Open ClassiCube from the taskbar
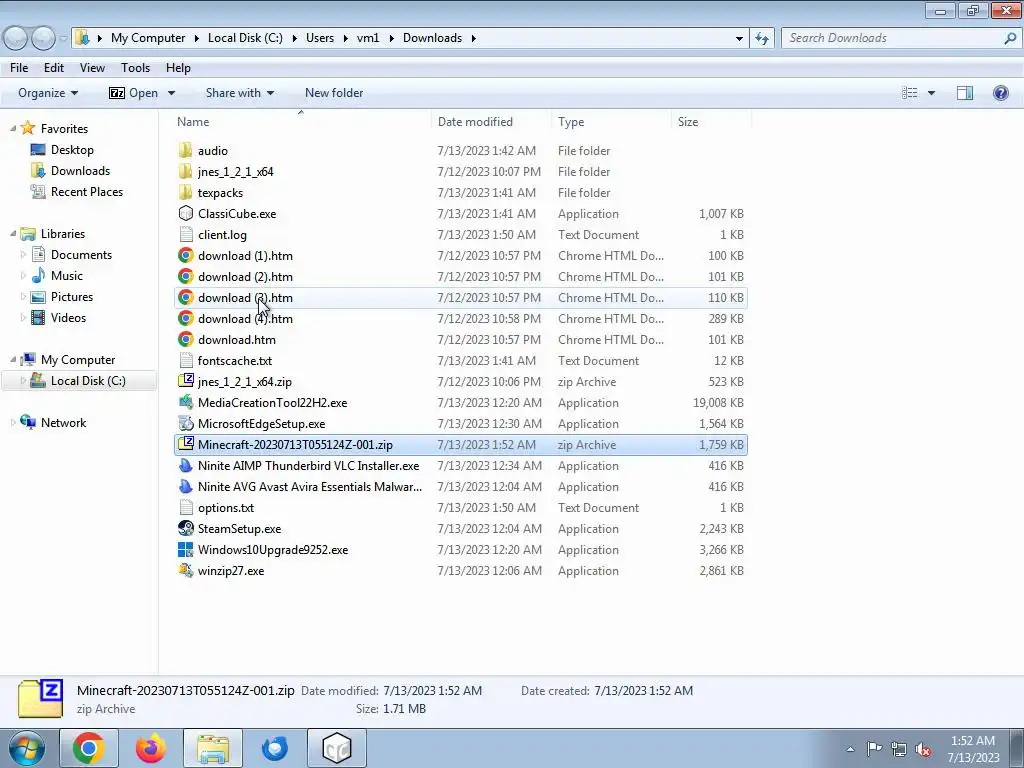This screenshot has width=1024, height=768. coord(337,748)
